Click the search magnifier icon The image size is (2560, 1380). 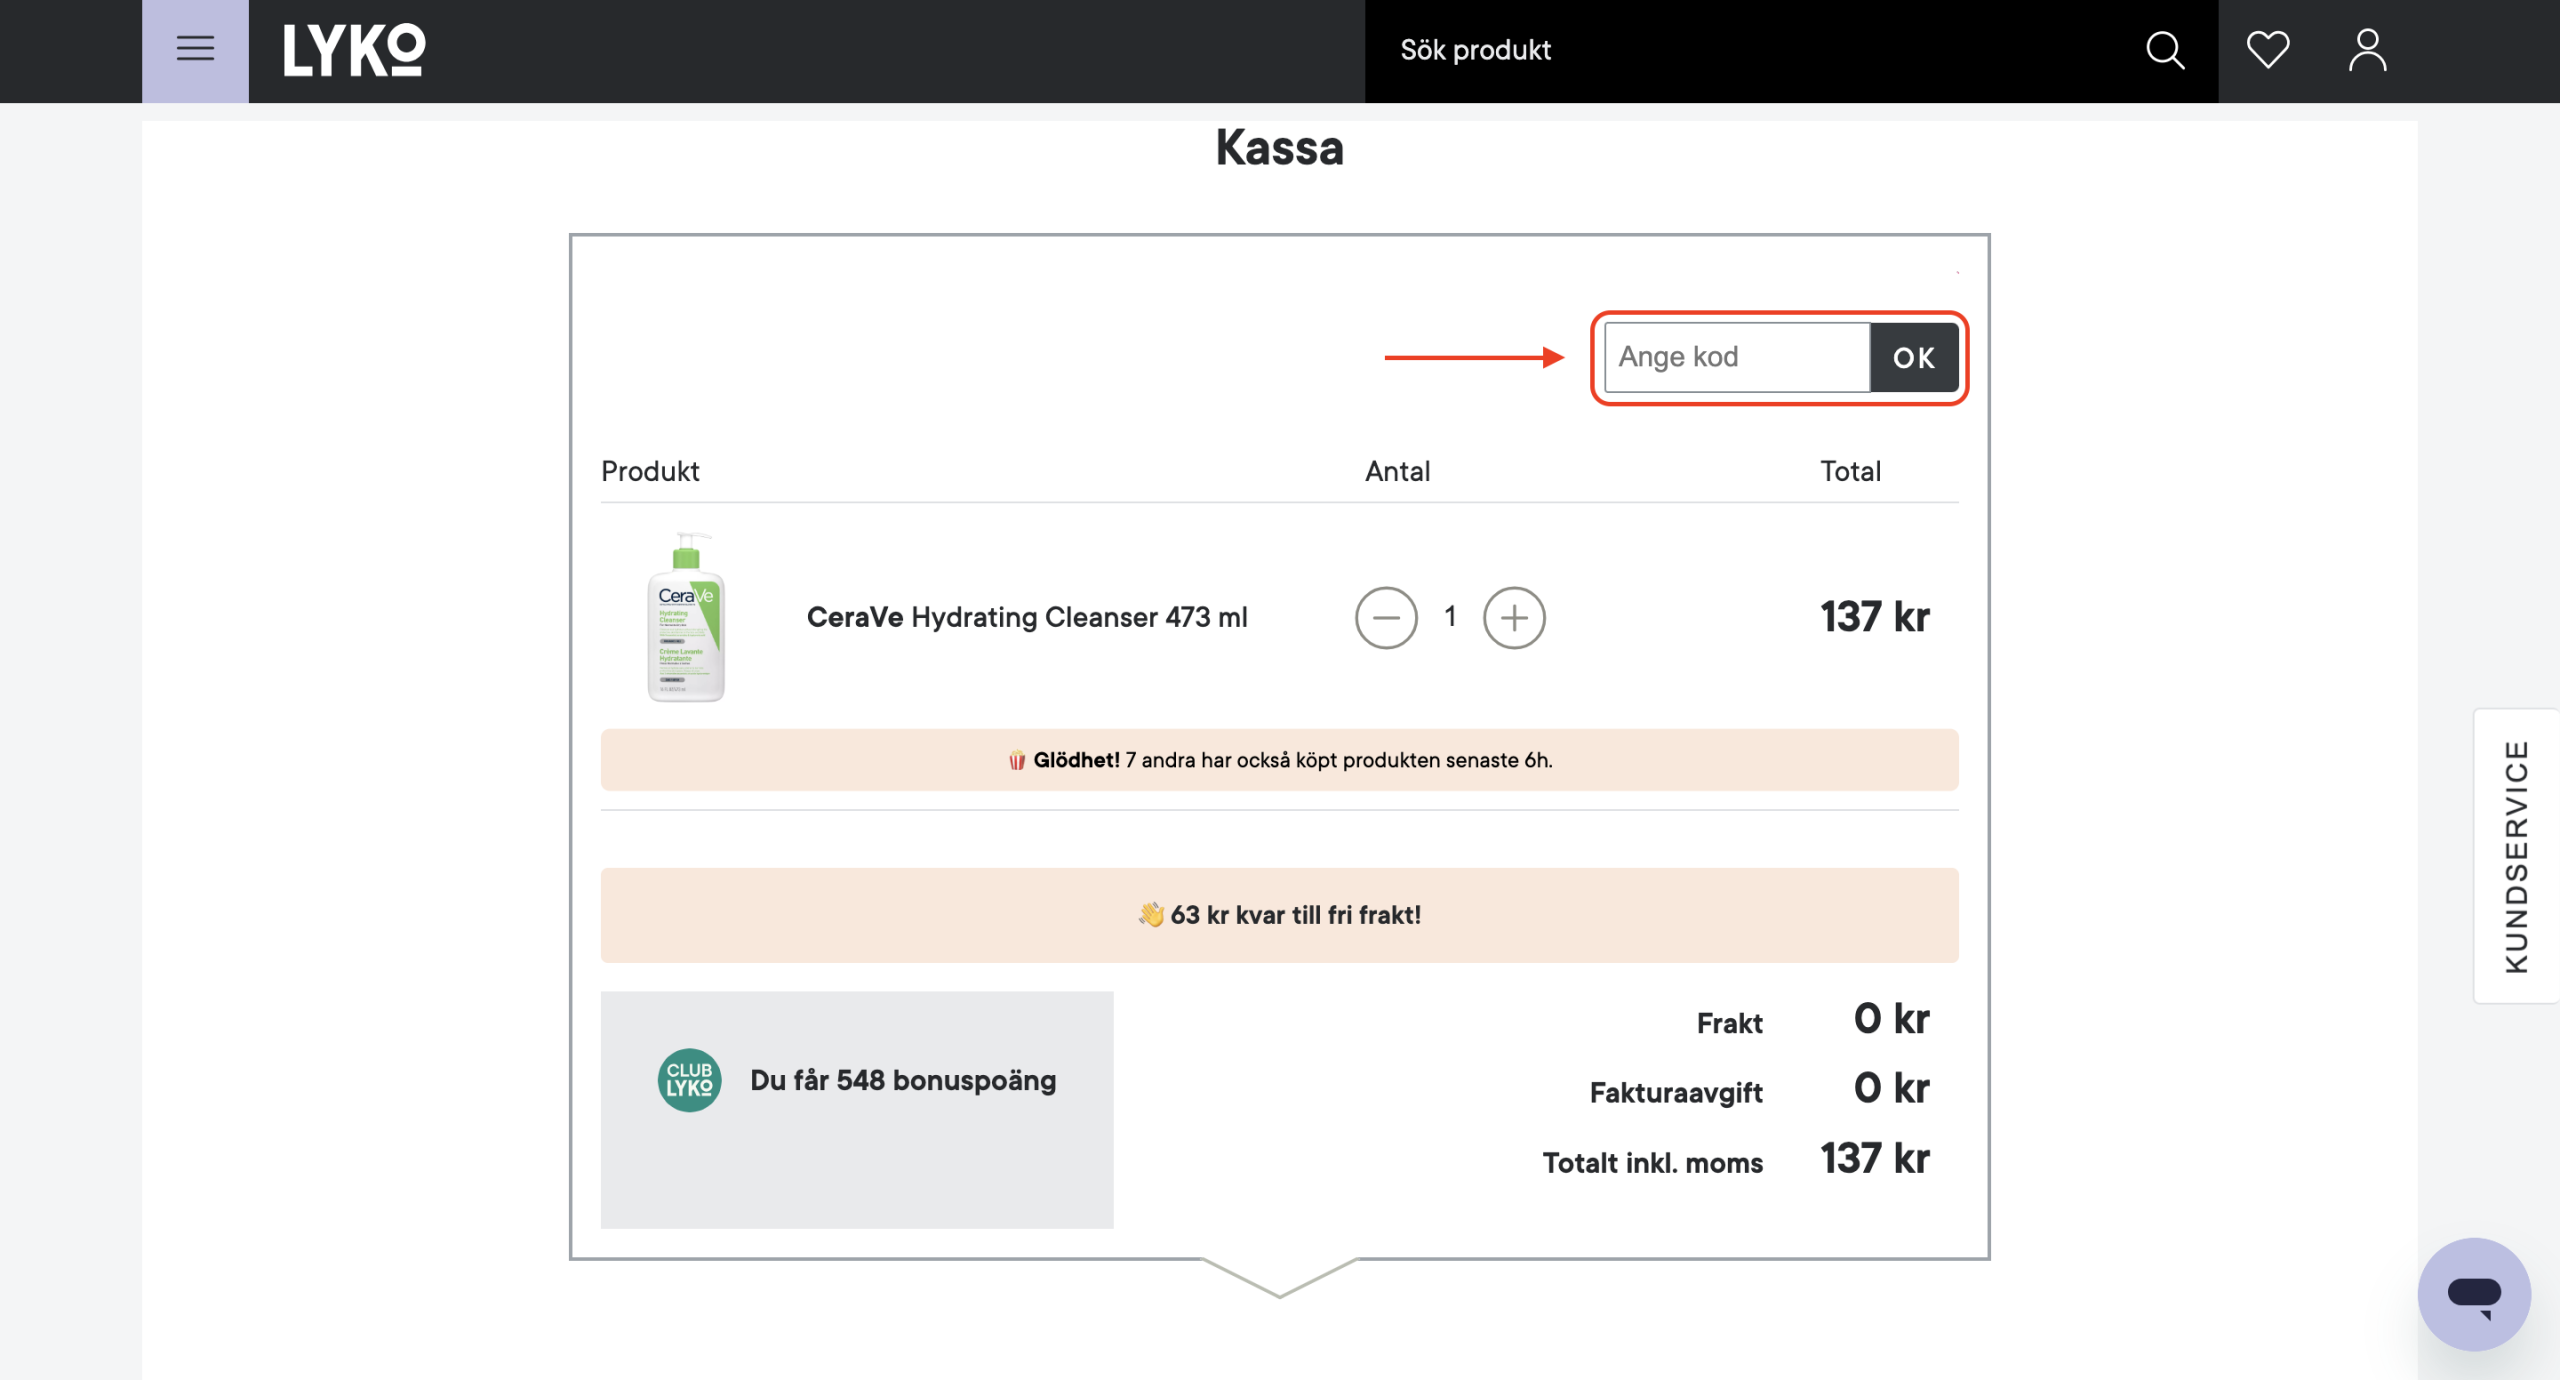[x=2164, y=50]
